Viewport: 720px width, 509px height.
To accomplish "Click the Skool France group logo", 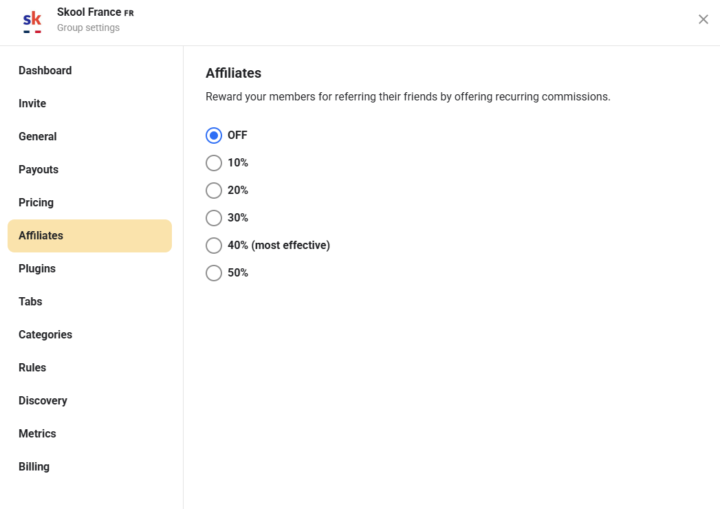I will (32, 21).
